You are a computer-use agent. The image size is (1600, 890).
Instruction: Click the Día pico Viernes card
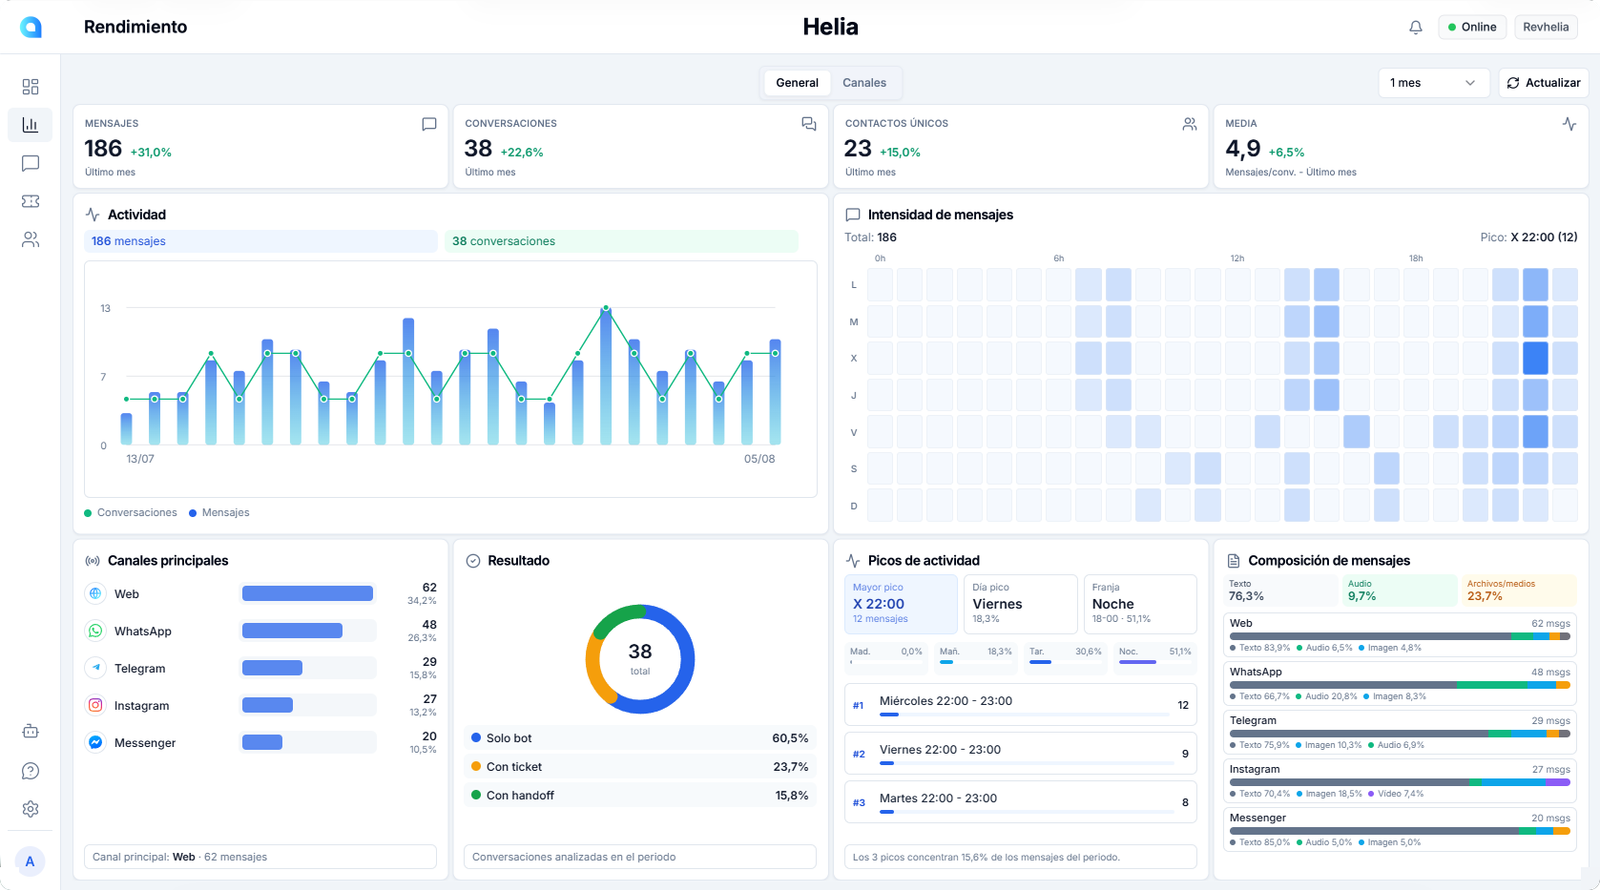1021,604
